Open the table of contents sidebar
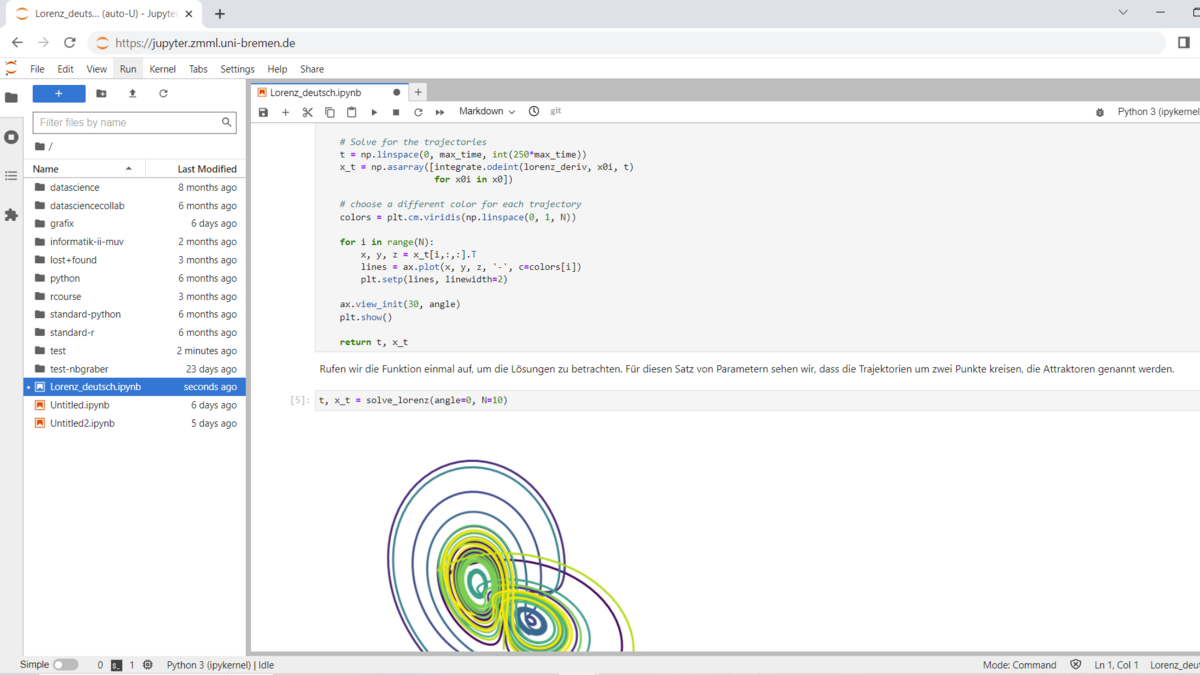Viewport: 1200px width, 675px height. tap(11, 176)
